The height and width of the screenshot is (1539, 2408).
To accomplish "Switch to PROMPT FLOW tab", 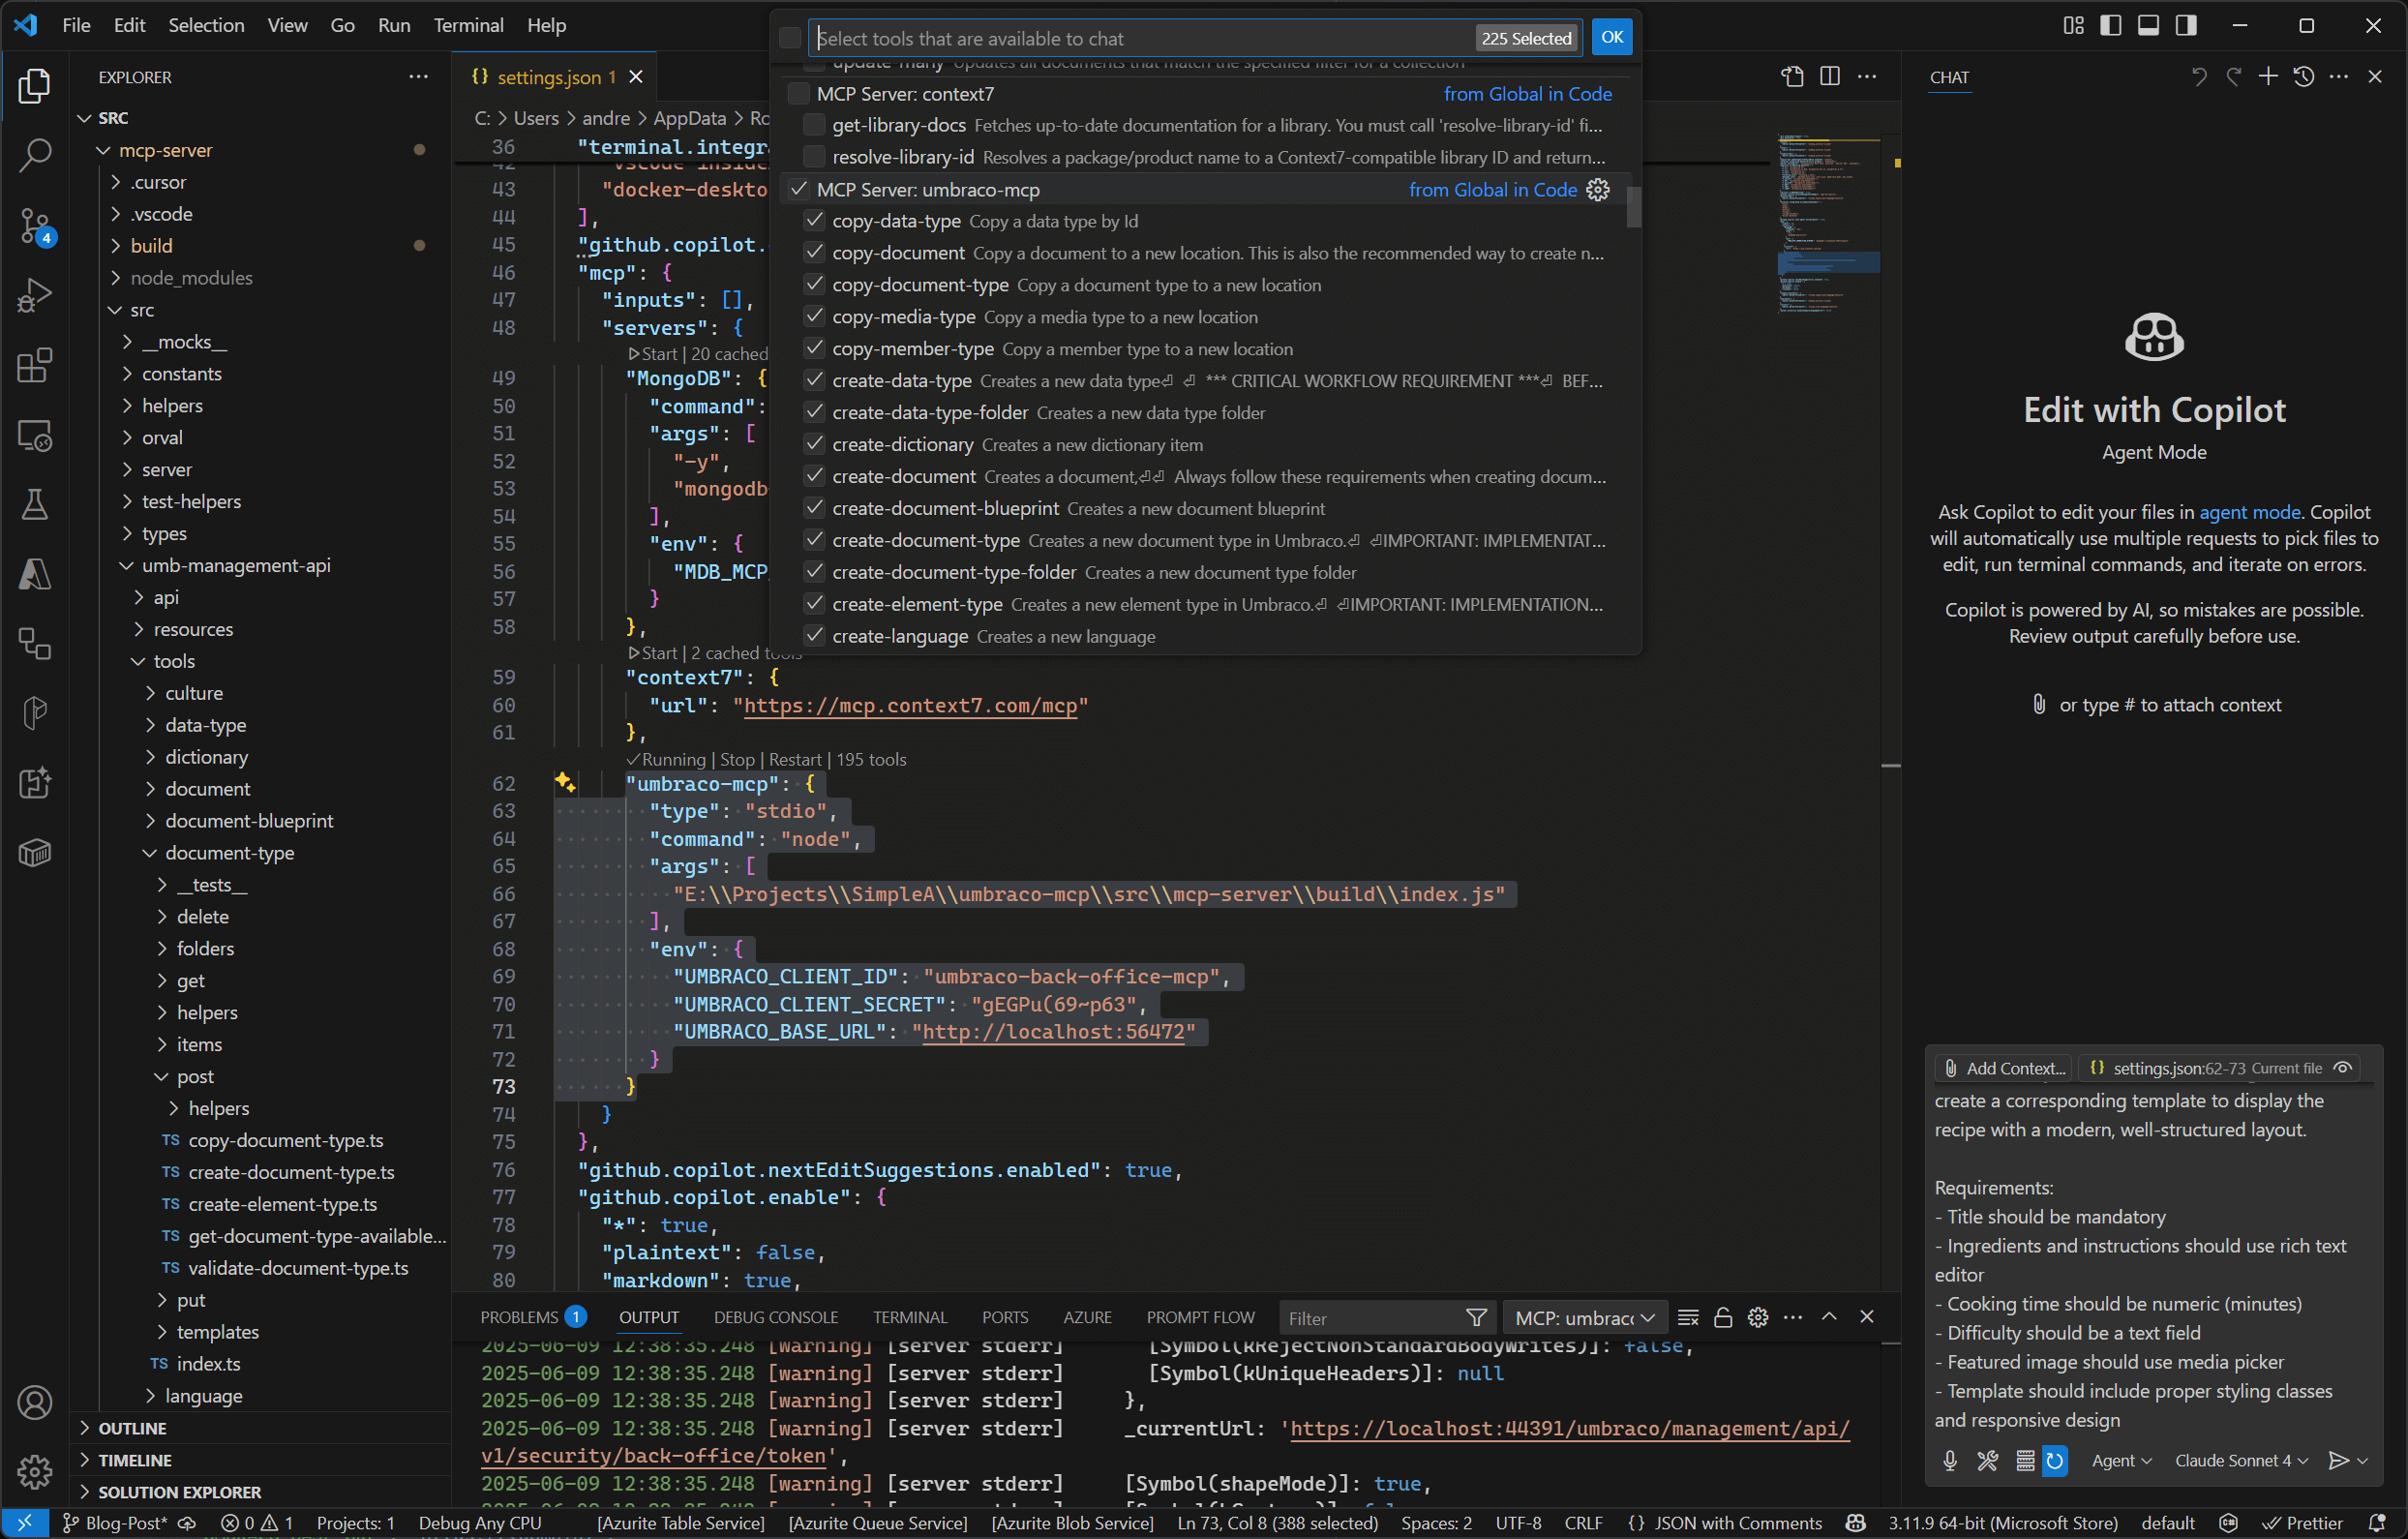I will [1200, 1317].
